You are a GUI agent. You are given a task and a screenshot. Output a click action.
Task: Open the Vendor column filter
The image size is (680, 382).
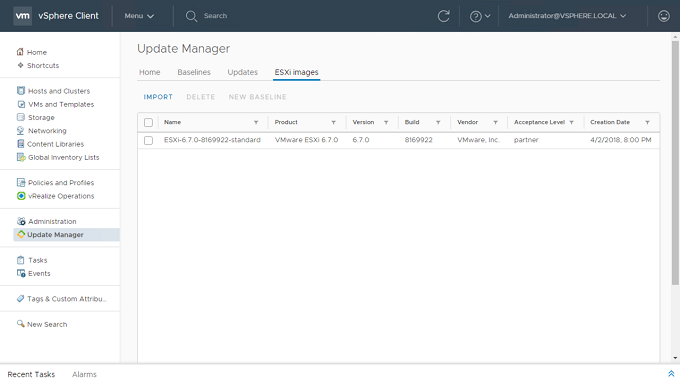(495, 122)
